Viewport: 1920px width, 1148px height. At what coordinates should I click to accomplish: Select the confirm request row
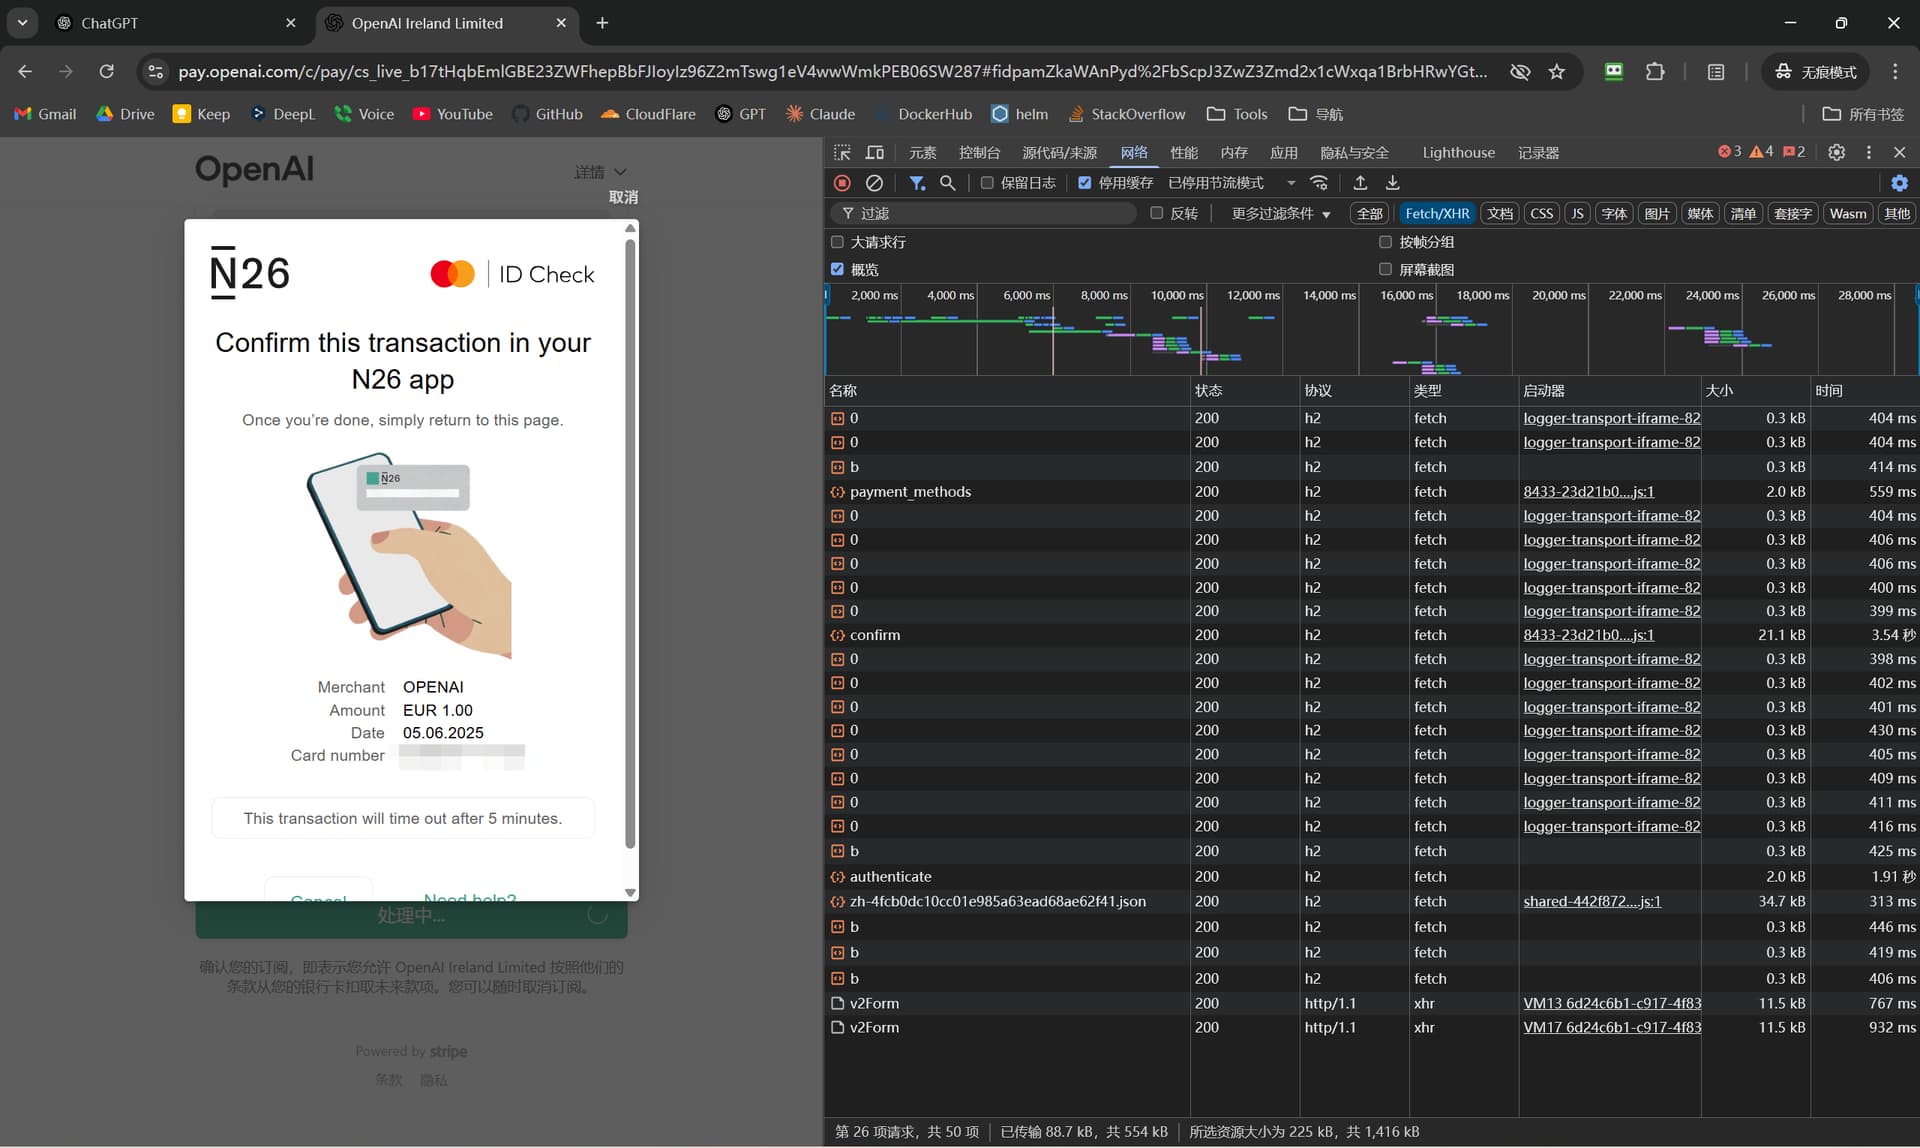click(1370, 635)
